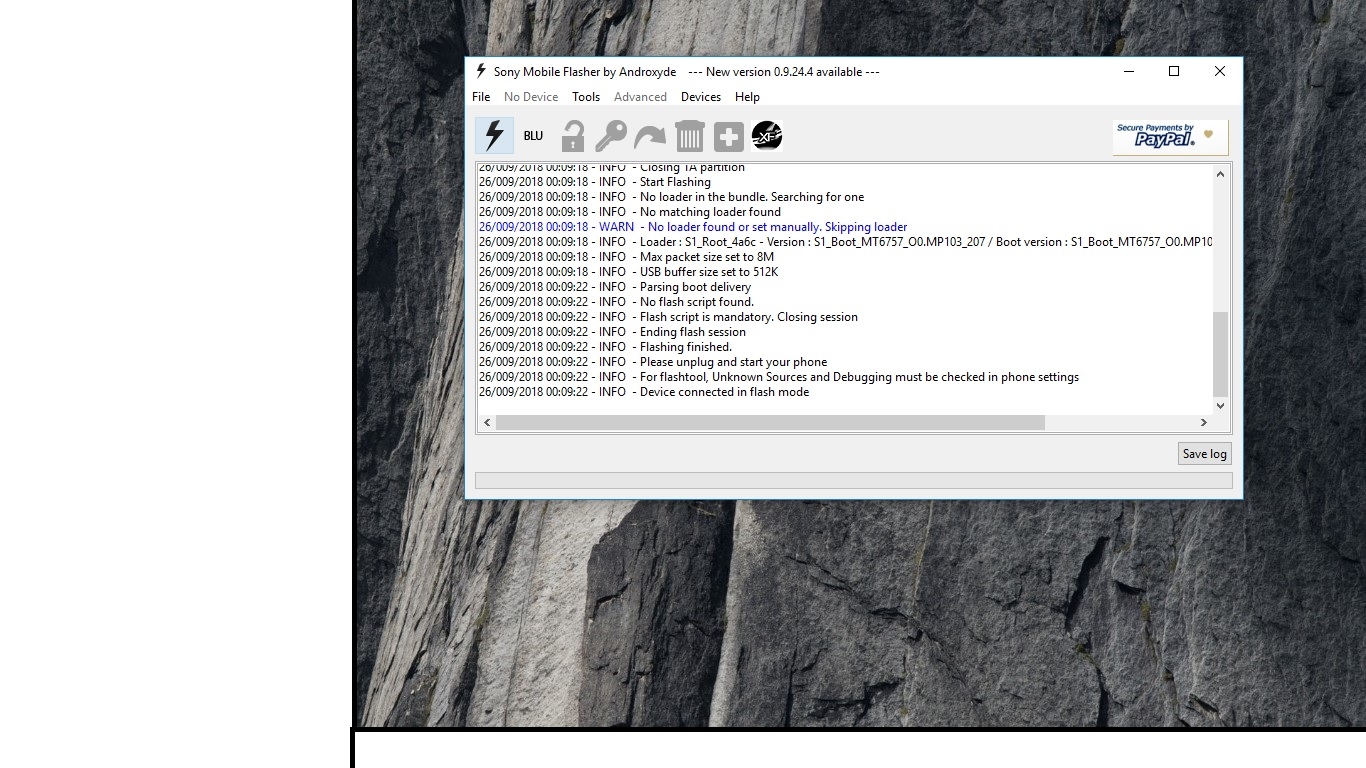Viewport: 1366px width, 768px height.
Task: Click the lightning app icon in title bar
Action: [481, 71]
